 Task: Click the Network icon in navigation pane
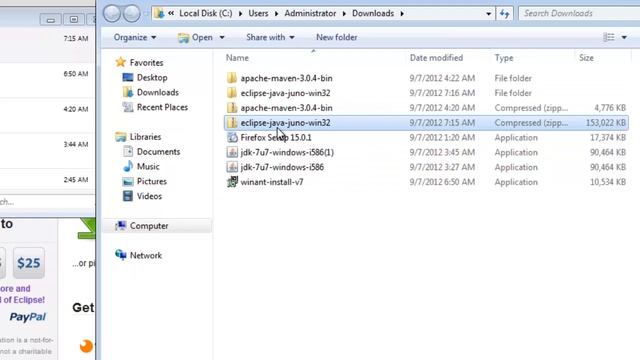(120, 255)
